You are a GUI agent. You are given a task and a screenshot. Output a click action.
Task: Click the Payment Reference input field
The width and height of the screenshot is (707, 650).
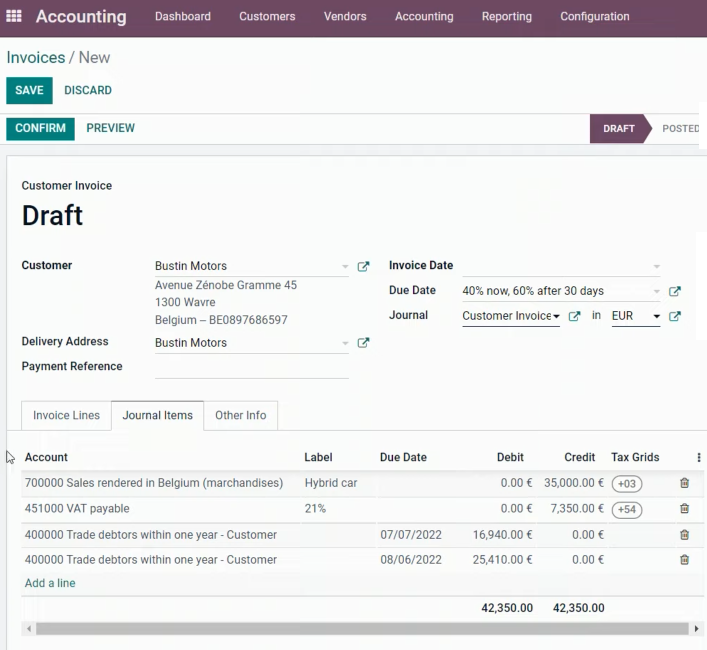252,367
